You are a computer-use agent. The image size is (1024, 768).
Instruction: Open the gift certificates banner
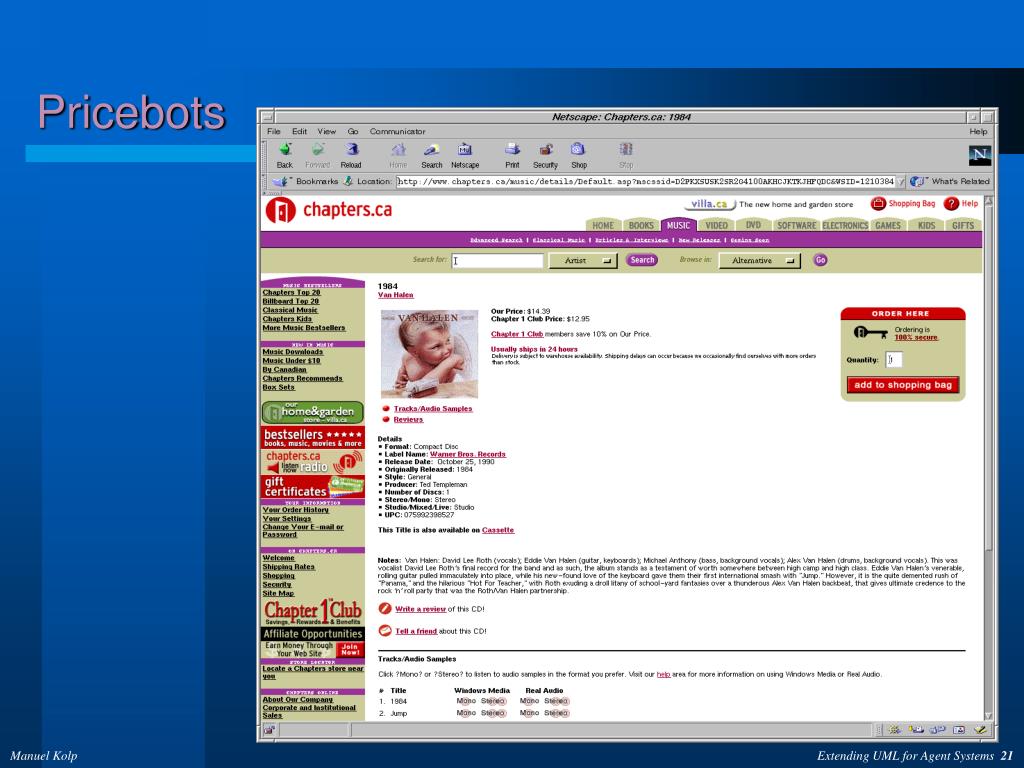click(x=313, y=487)
